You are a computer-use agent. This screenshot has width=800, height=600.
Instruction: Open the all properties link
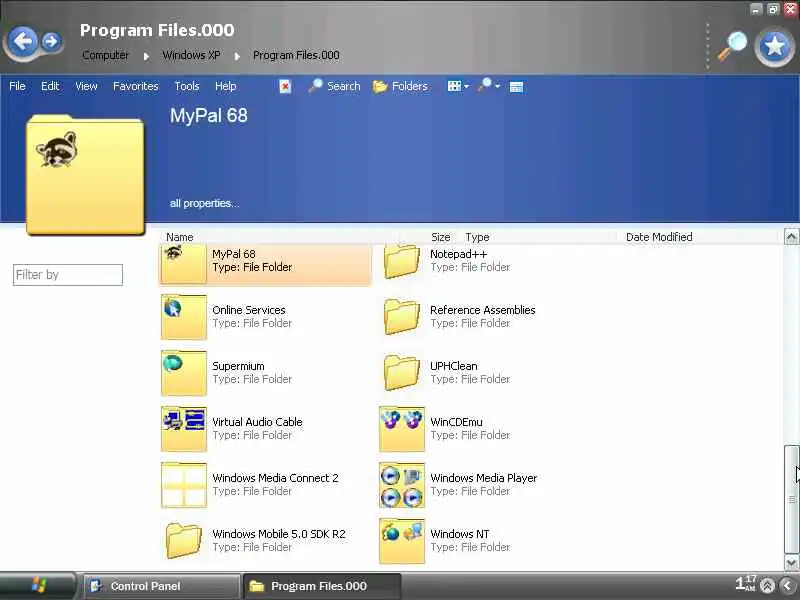[x=204, y=203]
